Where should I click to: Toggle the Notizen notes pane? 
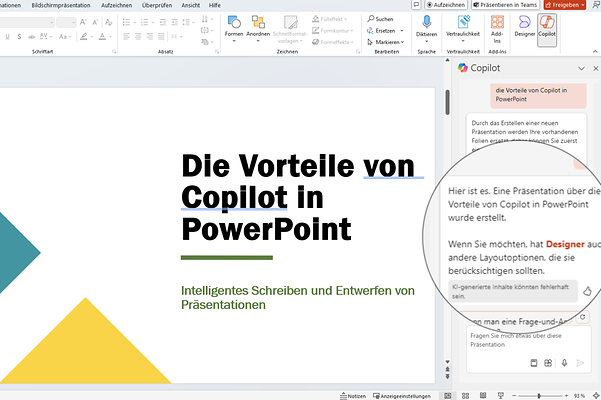351,395
